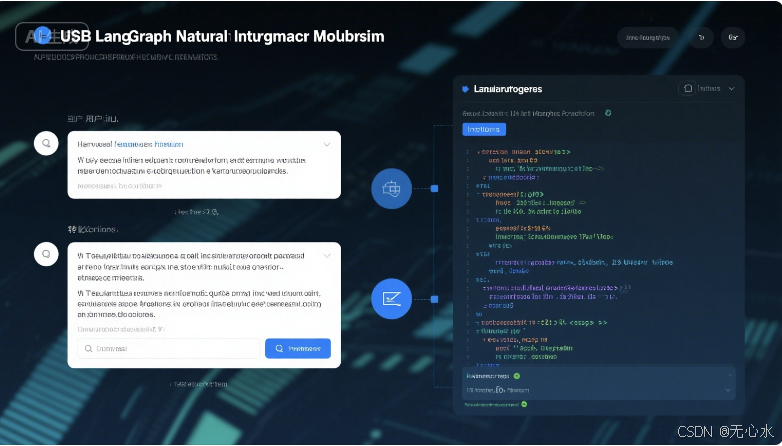The width and height of the screenshot is (782, 446).
Task: Click the search circle icon beside the upper white card
Action: coord(46,143)
